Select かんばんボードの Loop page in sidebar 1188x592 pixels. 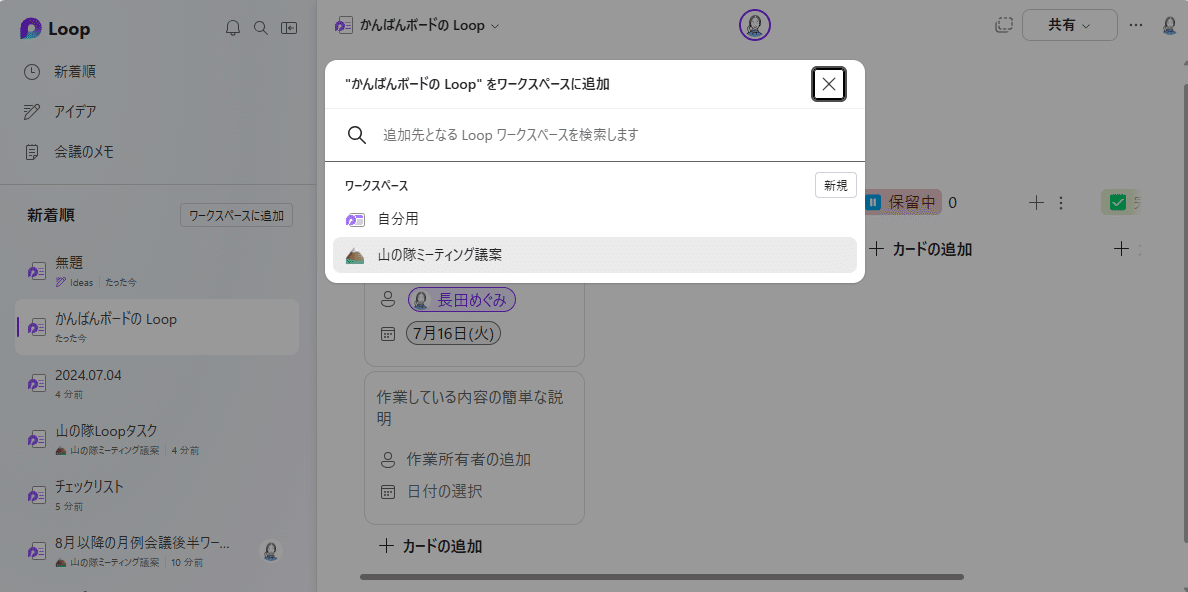[158, 327]
